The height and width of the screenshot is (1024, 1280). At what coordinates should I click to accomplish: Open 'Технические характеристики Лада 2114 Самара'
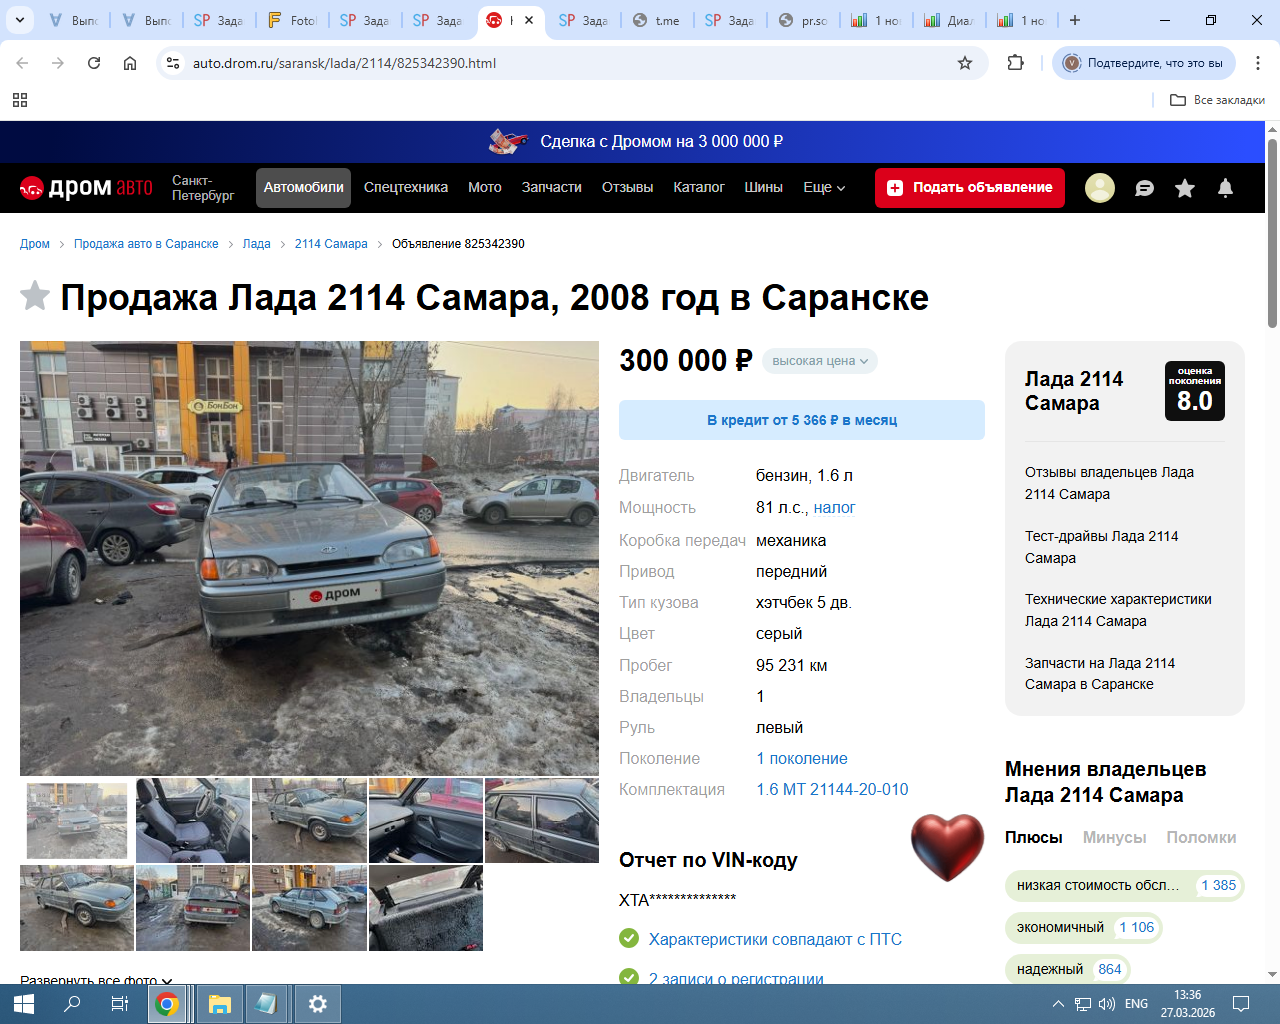coord(1118,610)
